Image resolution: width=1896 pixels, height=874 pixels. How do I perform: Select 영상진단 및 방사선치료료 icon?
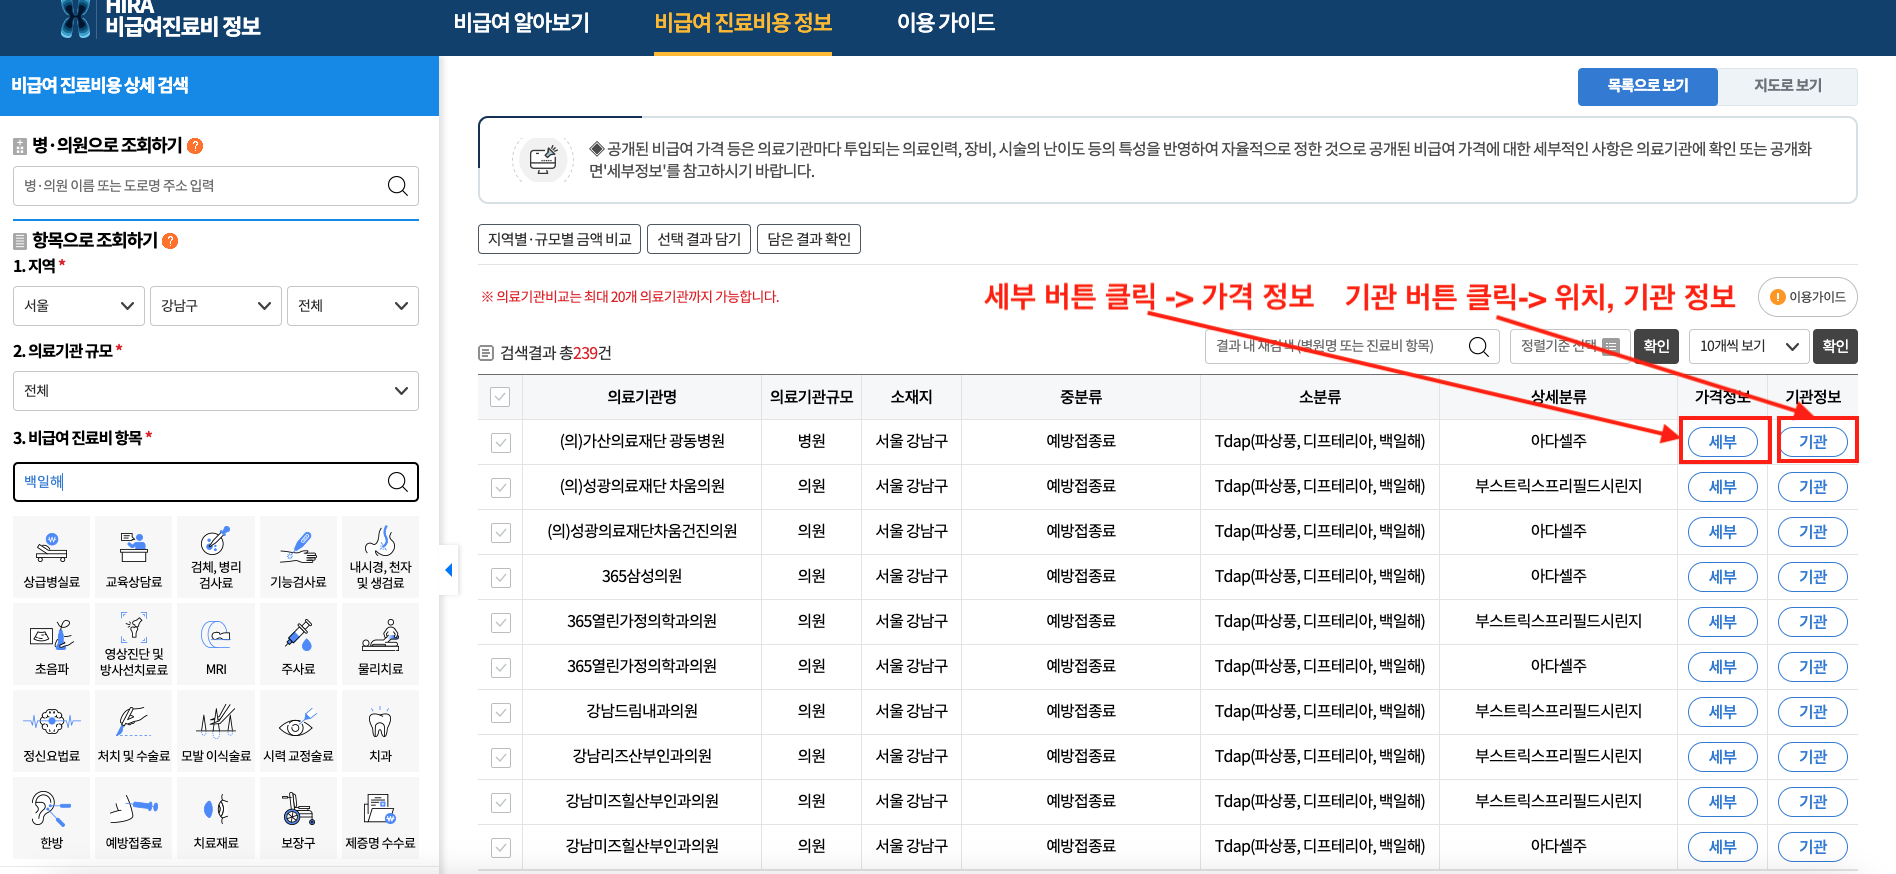134,644
